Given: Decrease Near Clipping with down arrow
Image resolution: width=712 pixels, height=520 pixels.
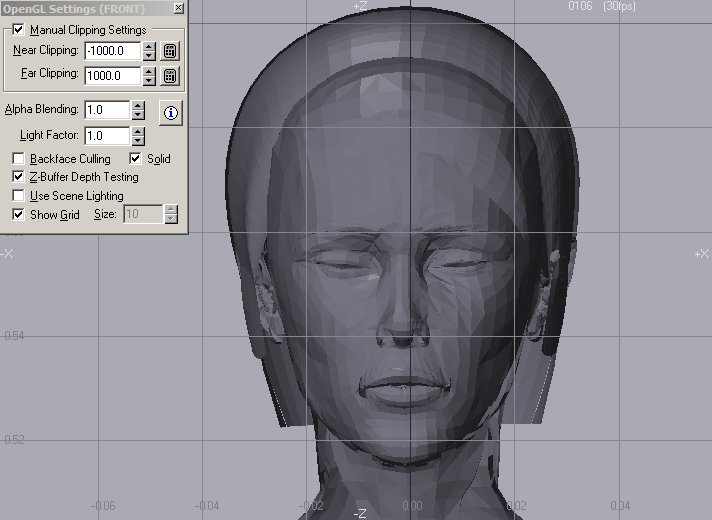Looking at the screenshot, I should tap(149, 56).
